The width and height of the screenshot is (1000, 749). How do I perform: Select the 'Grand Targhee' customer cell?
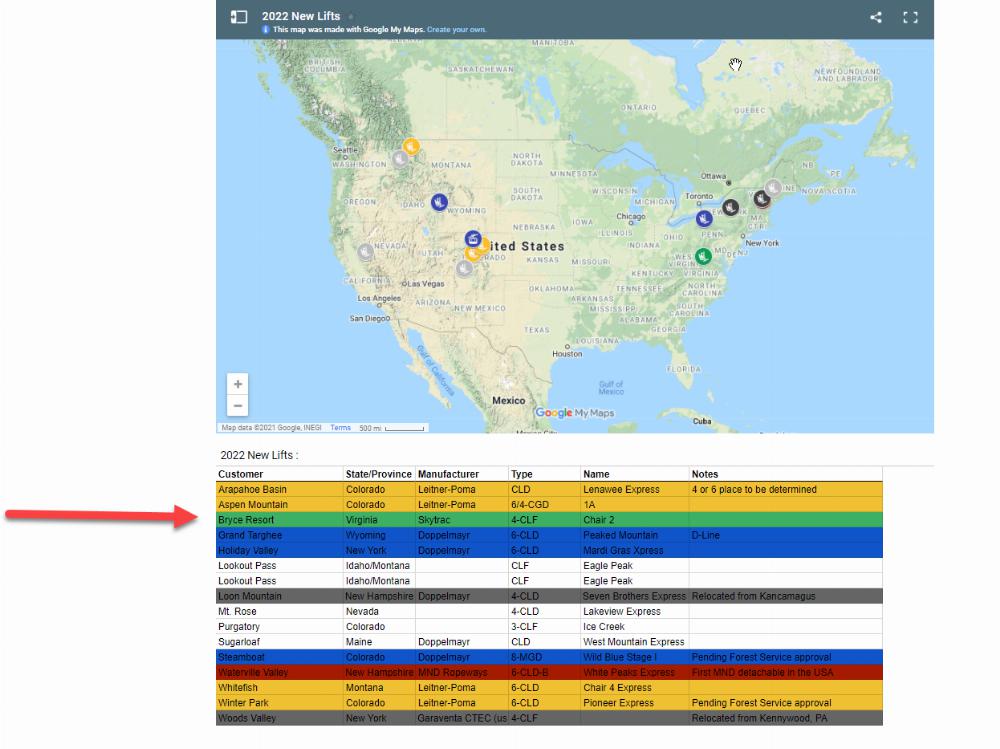pyautogui.click(x=280, y=535)
